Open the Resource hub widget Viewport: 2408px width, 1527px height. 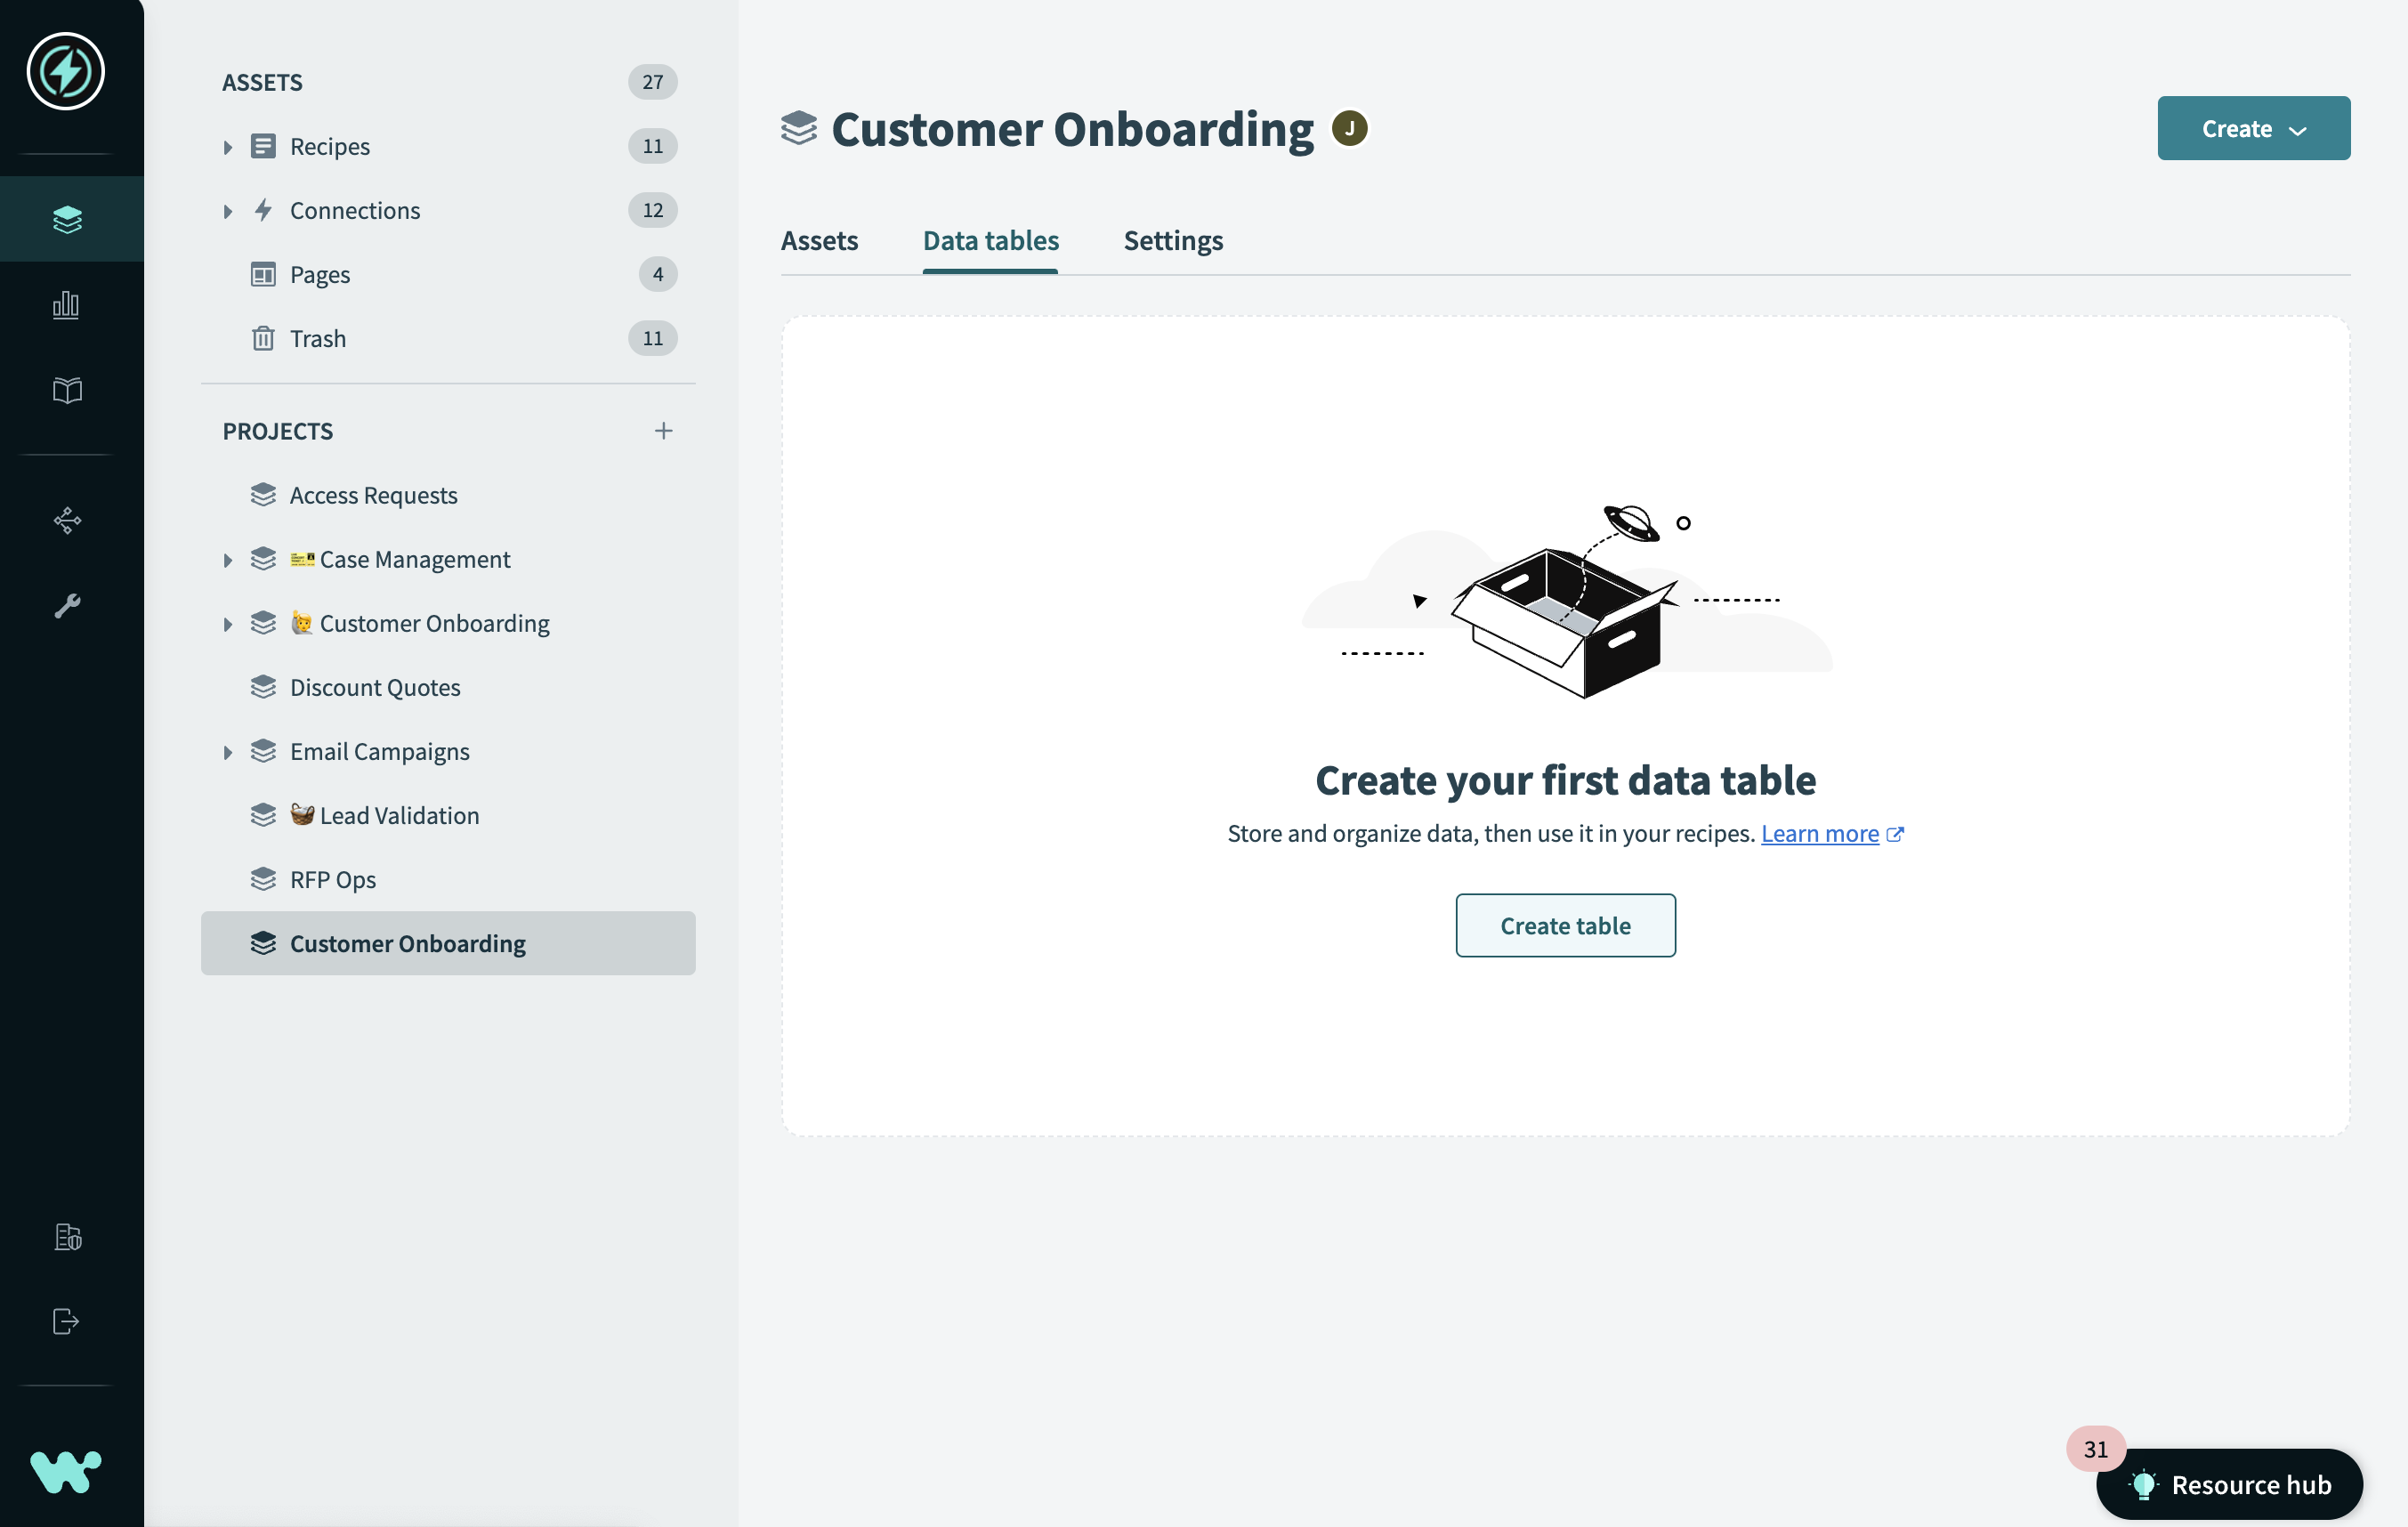pos(2229,1483)
